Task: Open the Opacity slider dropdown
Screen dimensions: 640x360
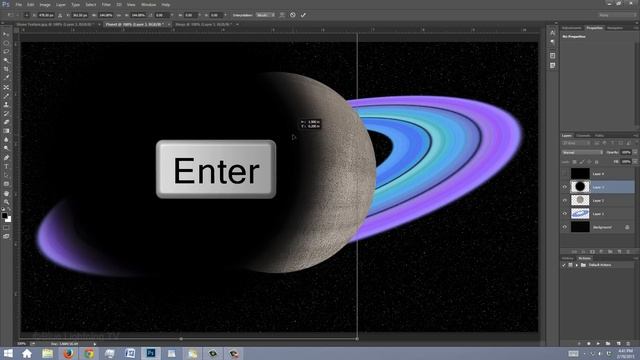Action: (x=634, y=152)
